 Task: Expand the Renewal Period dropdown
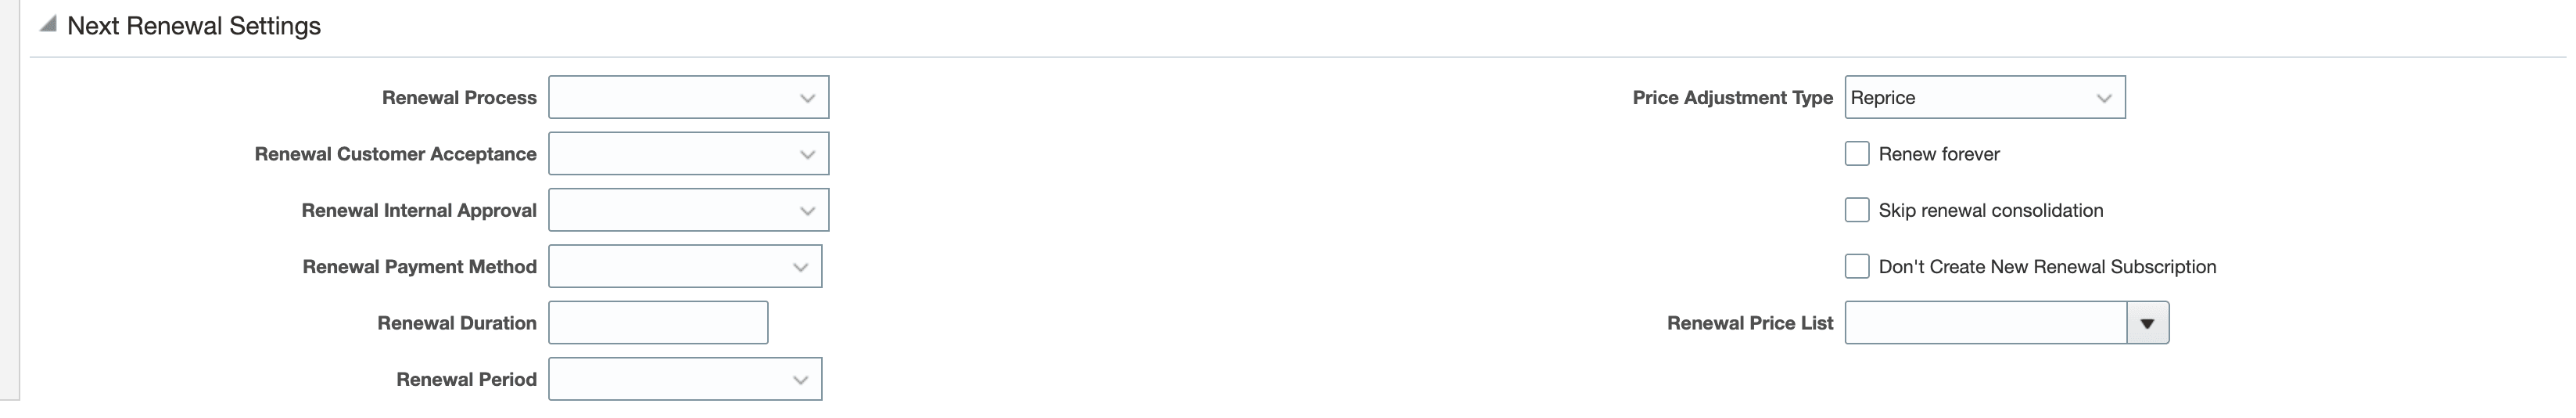[685, 379]
